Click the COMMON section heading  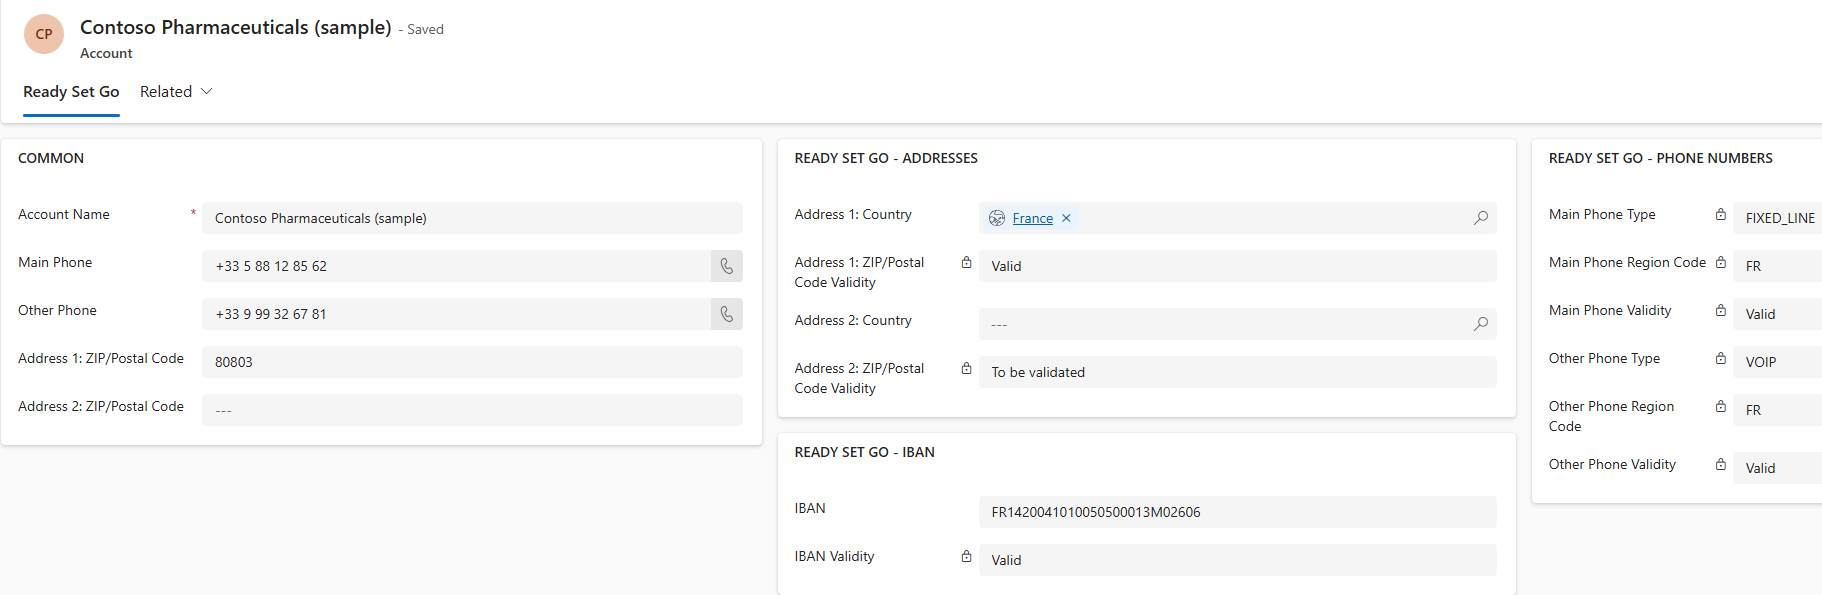pyautogui.click(x=51, y=158)
